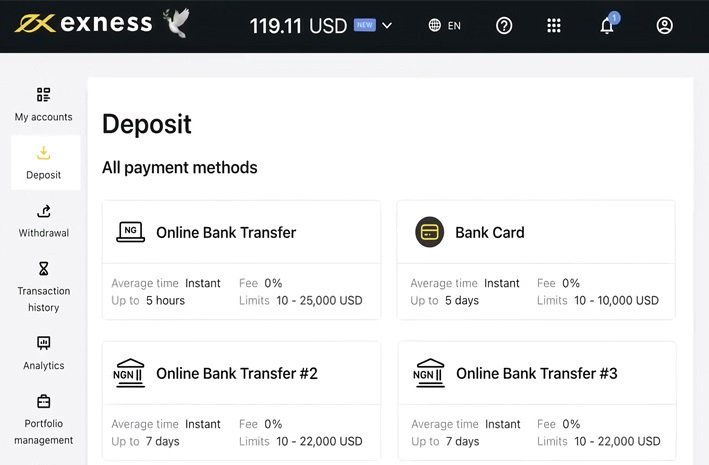Open the Withdrawal sidebar item
The width and height of the screenshot is (709, 465).
pyautogui.click(x=43, y=220)
